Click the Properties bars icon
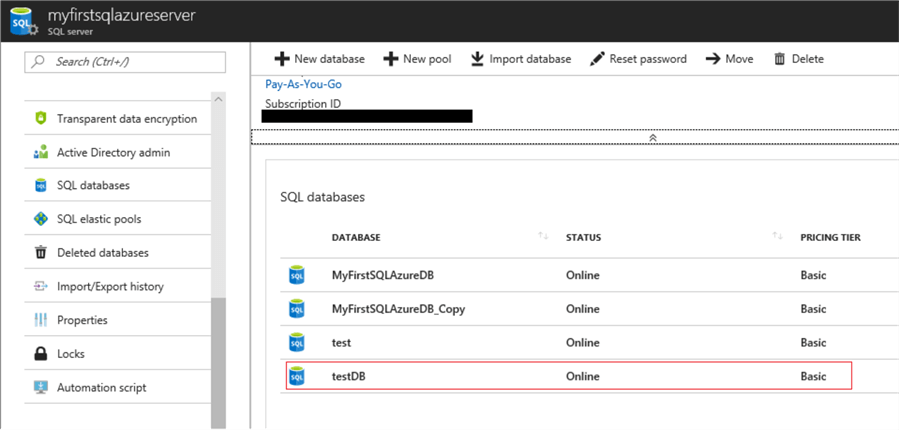 (x=41, y=320)
